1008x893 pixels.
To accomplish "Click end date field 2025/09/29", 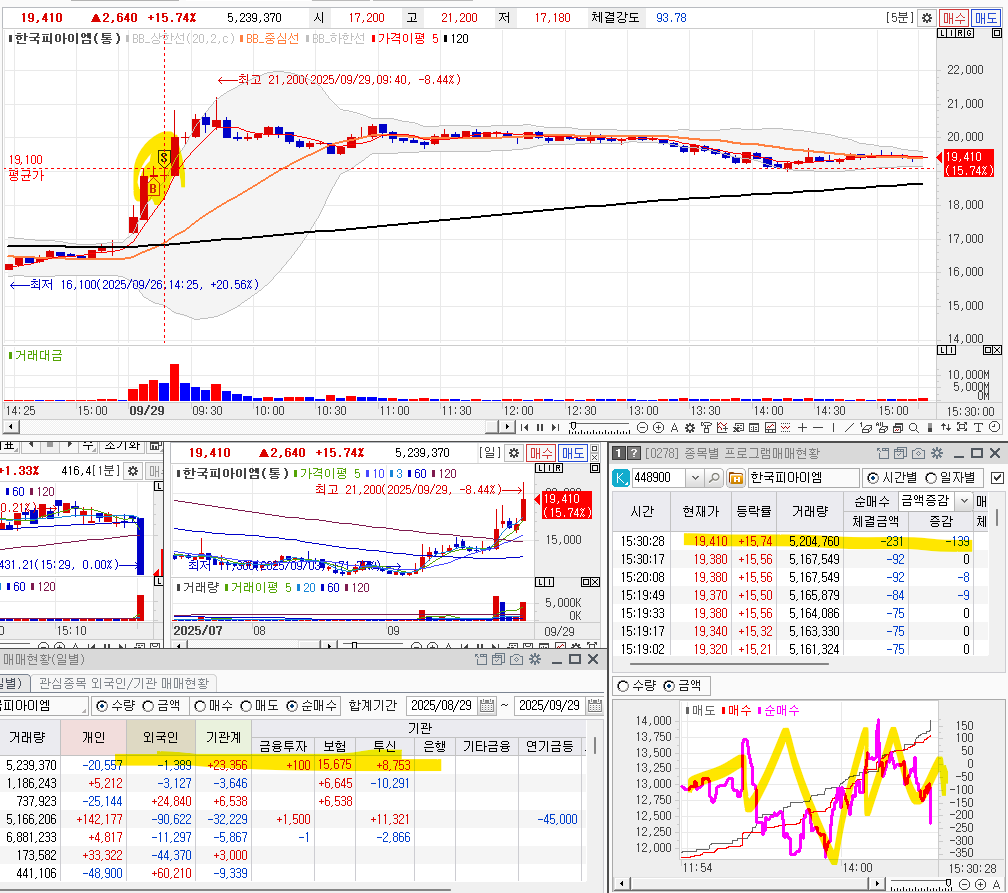I will (x=550, y=706).
